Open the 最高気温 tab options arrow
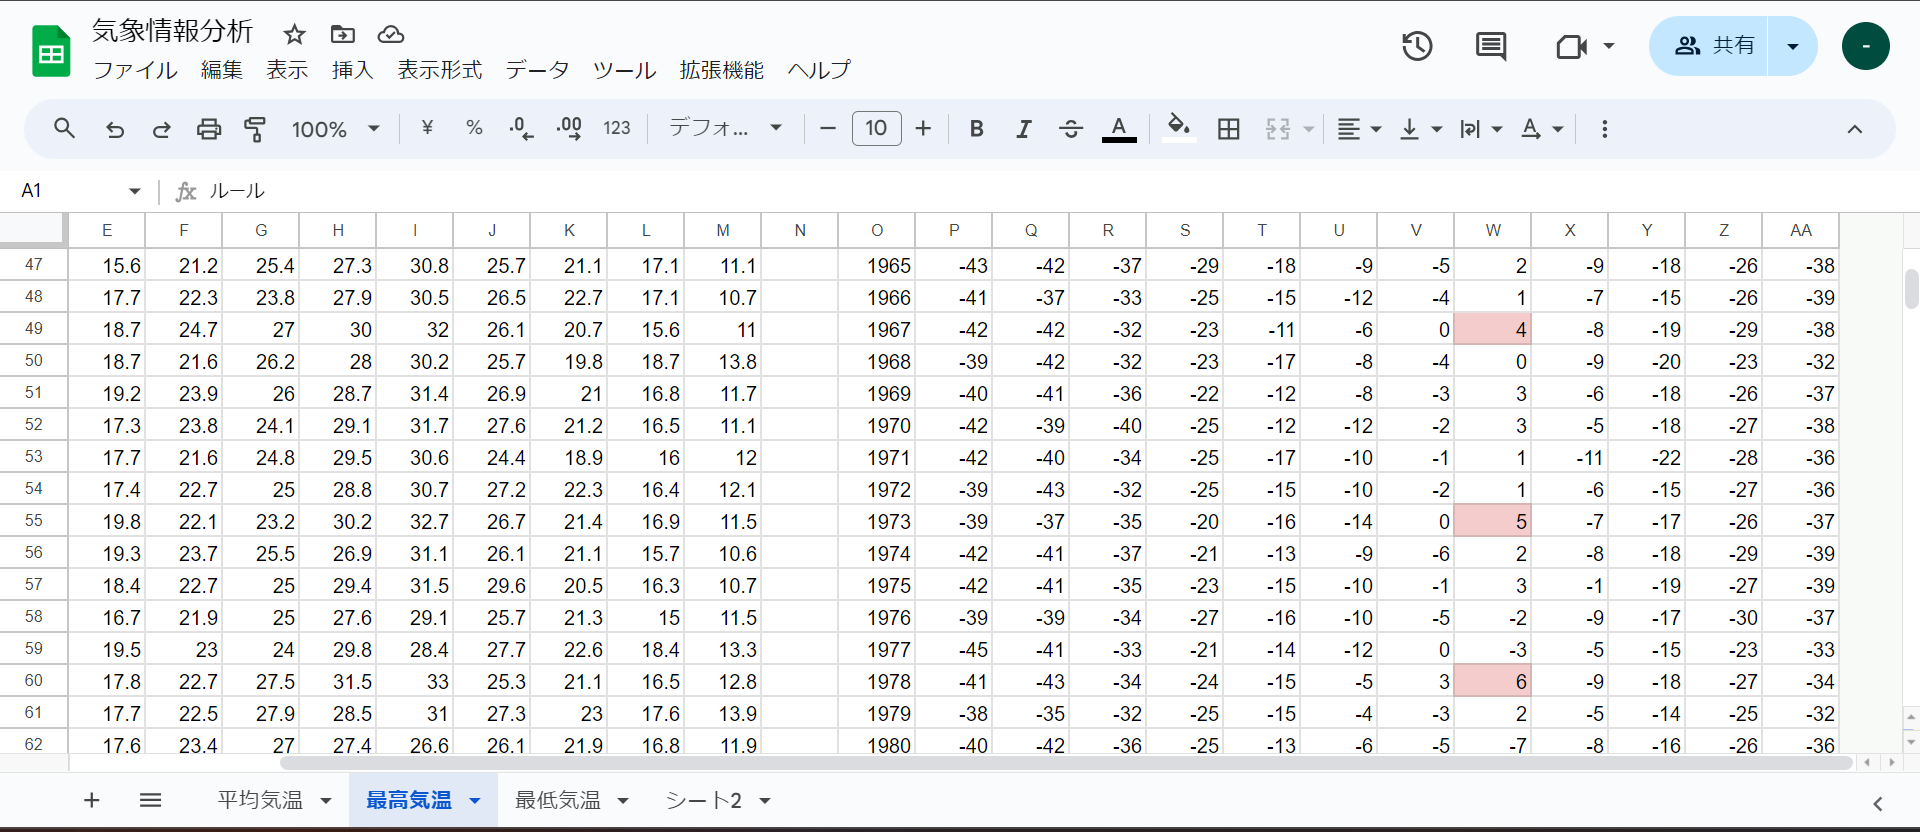1920x832 pixels. 475,801
